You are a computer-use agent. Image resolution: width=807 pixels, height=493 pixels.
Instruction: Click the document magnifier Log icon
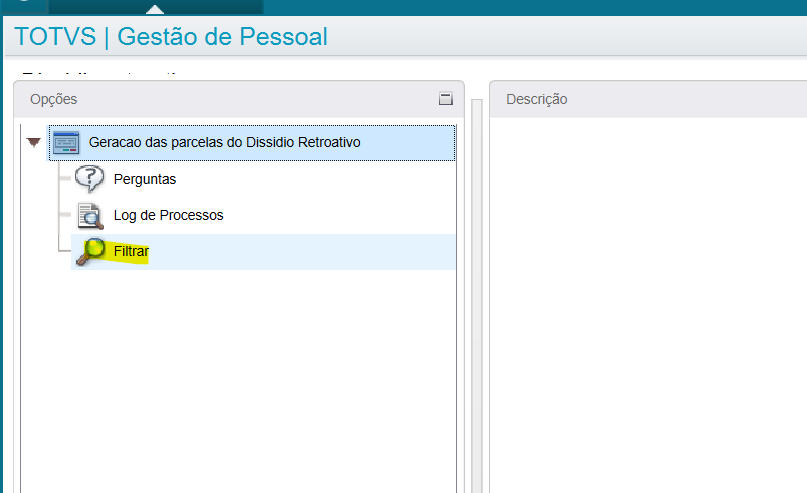point(90,216)
